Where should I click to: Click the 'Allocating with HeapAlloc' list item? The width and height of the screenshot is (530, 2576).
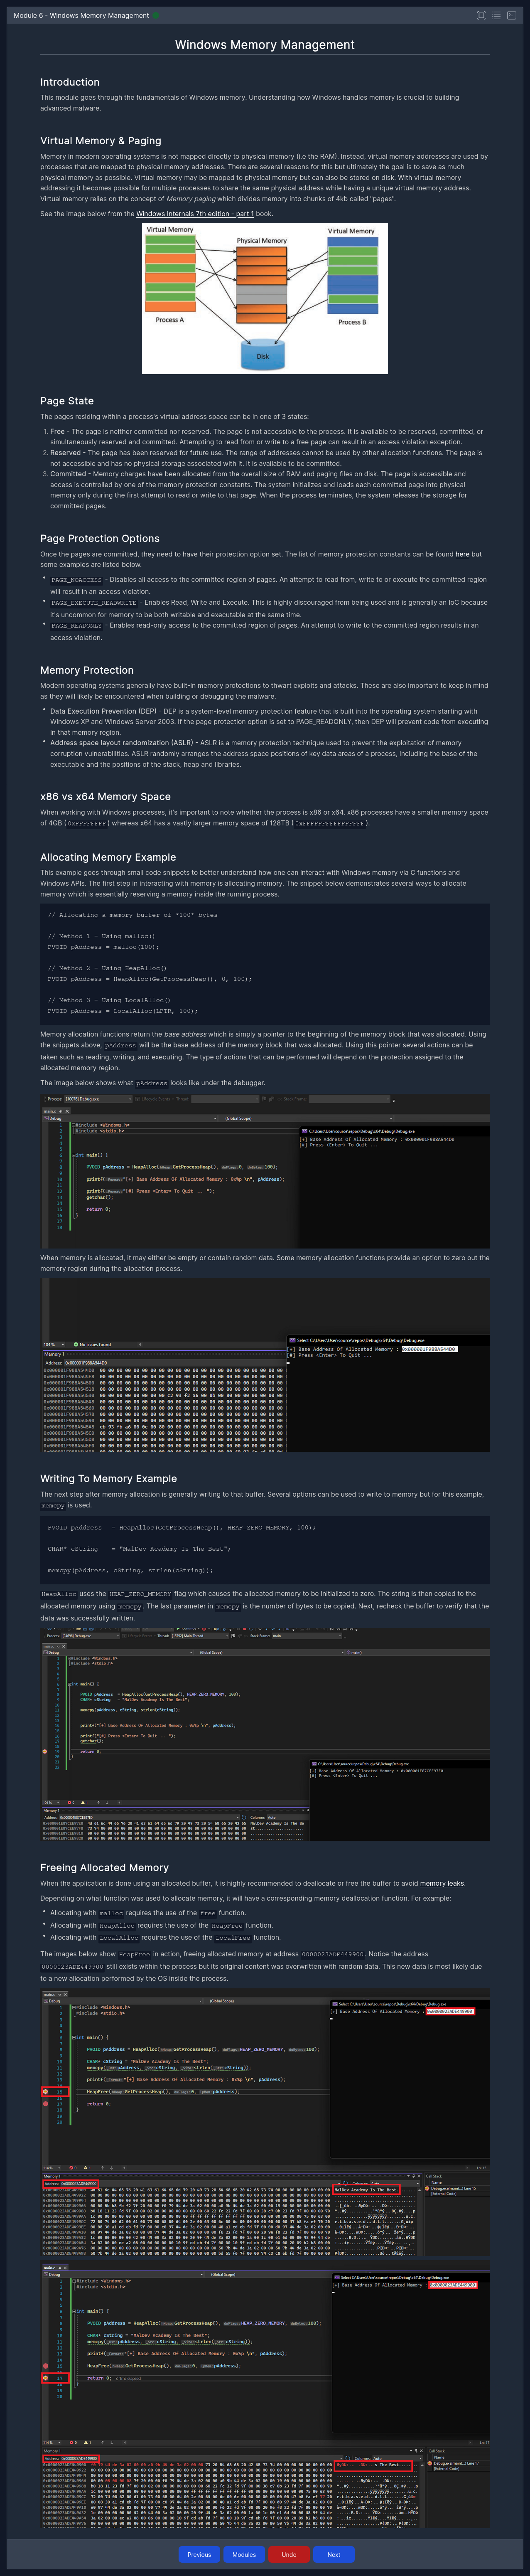click(161, 1925)
